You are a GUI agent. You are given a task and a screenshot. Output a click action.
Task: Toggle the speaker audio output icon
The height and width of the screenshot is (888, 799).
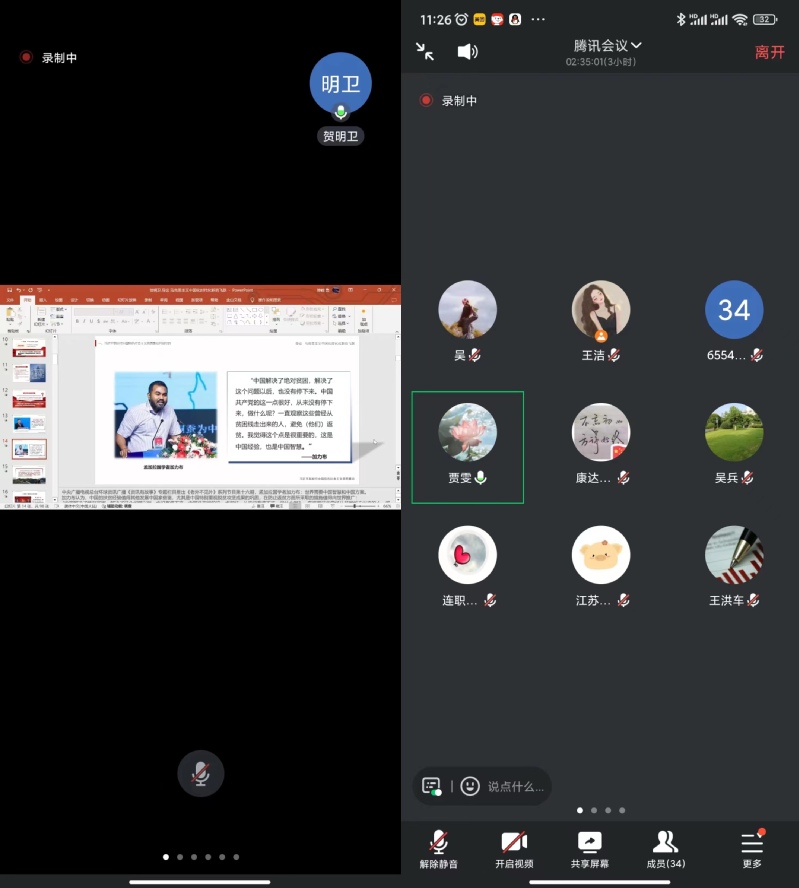(x=467, y=52)
